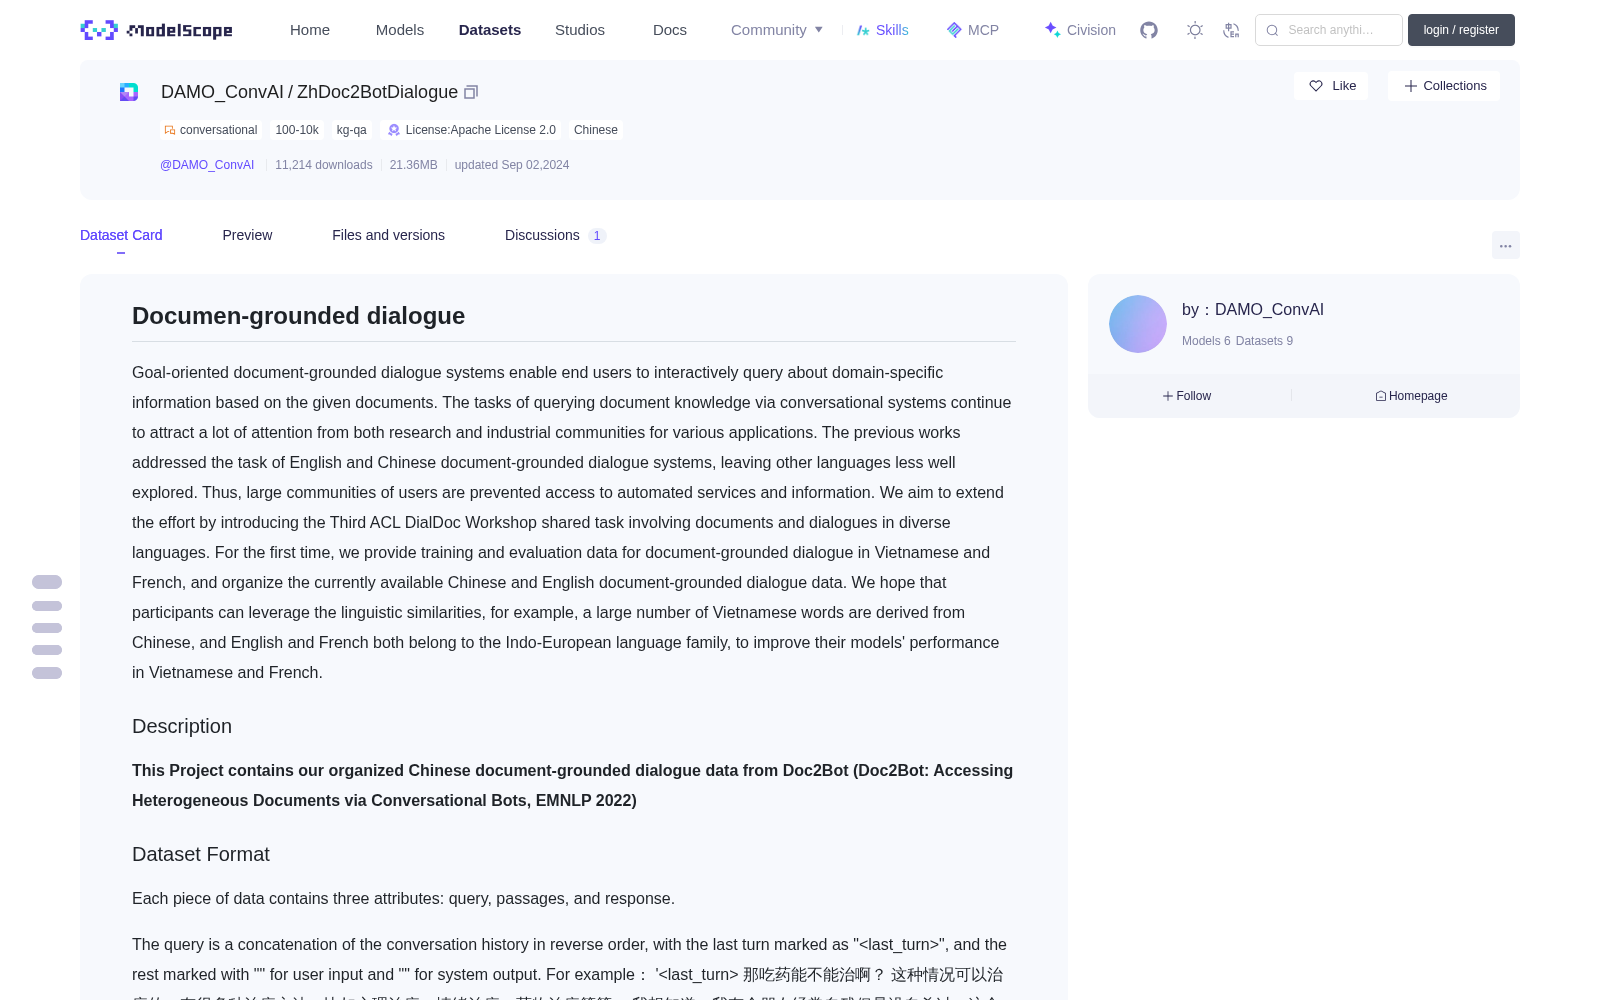This screenshot has width=1600, height=1000.
Task: Open Civision from the top bar
Action: [x=1080, y=30]
